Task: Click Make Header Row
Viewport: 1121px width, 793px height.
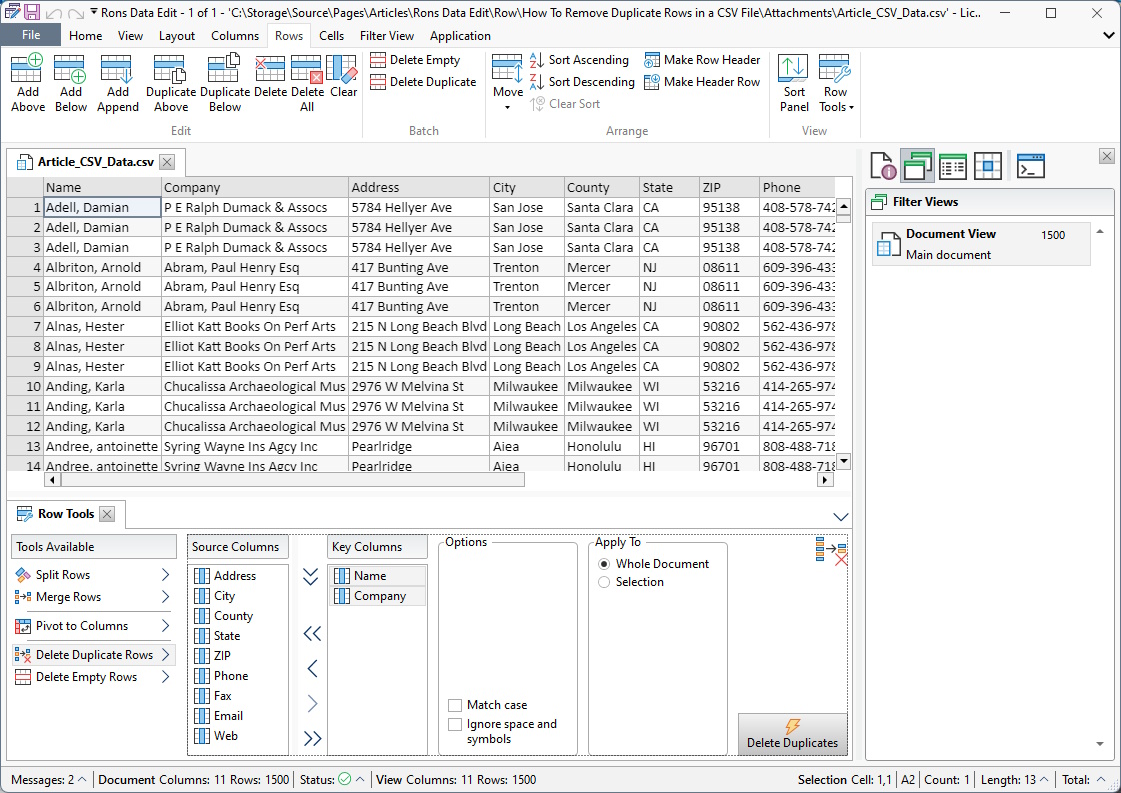Action: tap(702, 82)
